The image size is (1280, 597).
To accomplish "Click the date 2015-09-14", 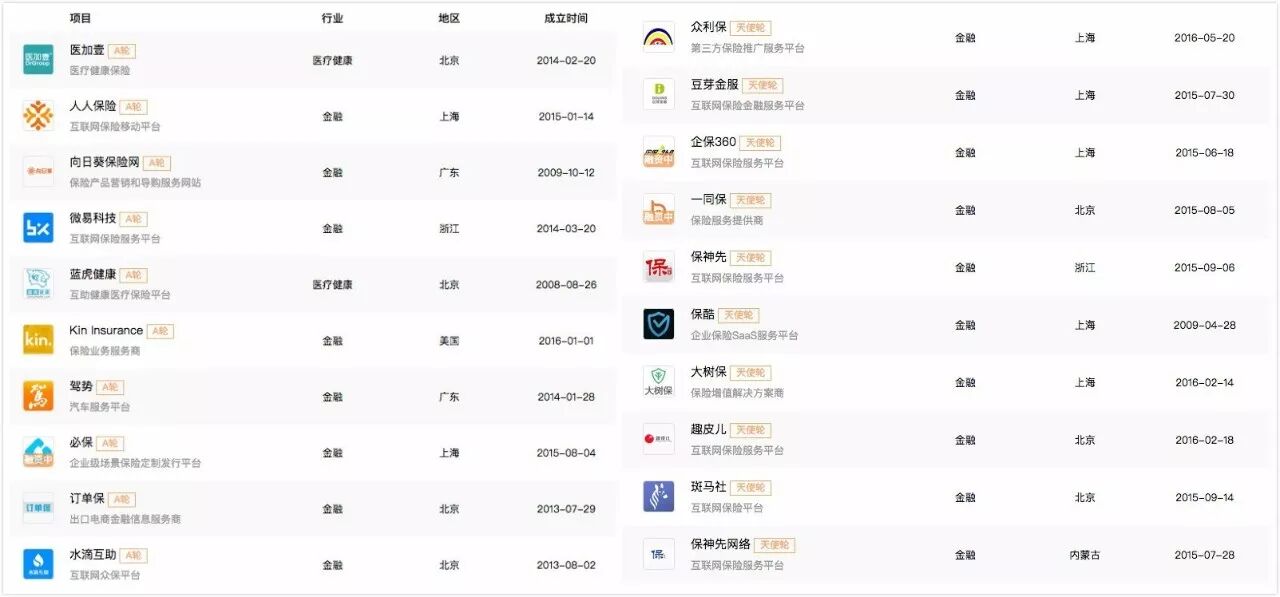I will (1204, 498).
